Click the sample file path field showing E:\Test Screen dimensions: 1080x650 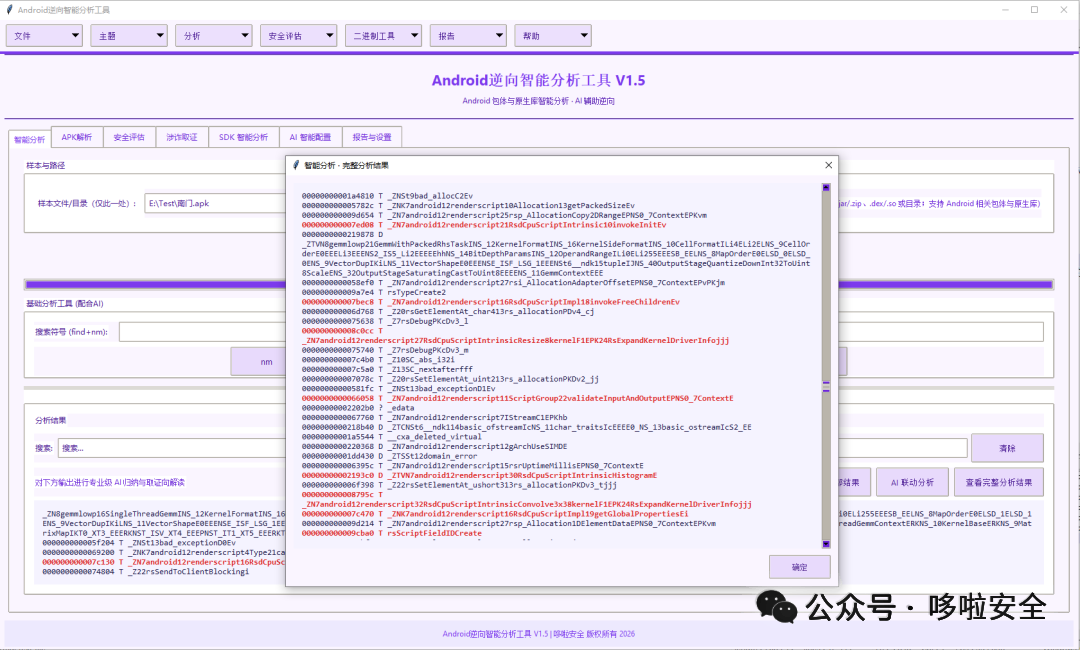(x=216, y=203)
